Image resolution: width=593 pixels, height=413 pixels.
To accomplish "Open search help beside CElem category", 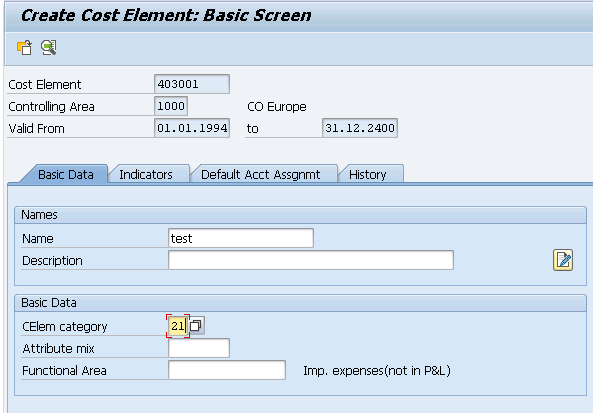I will pyautogui.click(x=196, y=326).
